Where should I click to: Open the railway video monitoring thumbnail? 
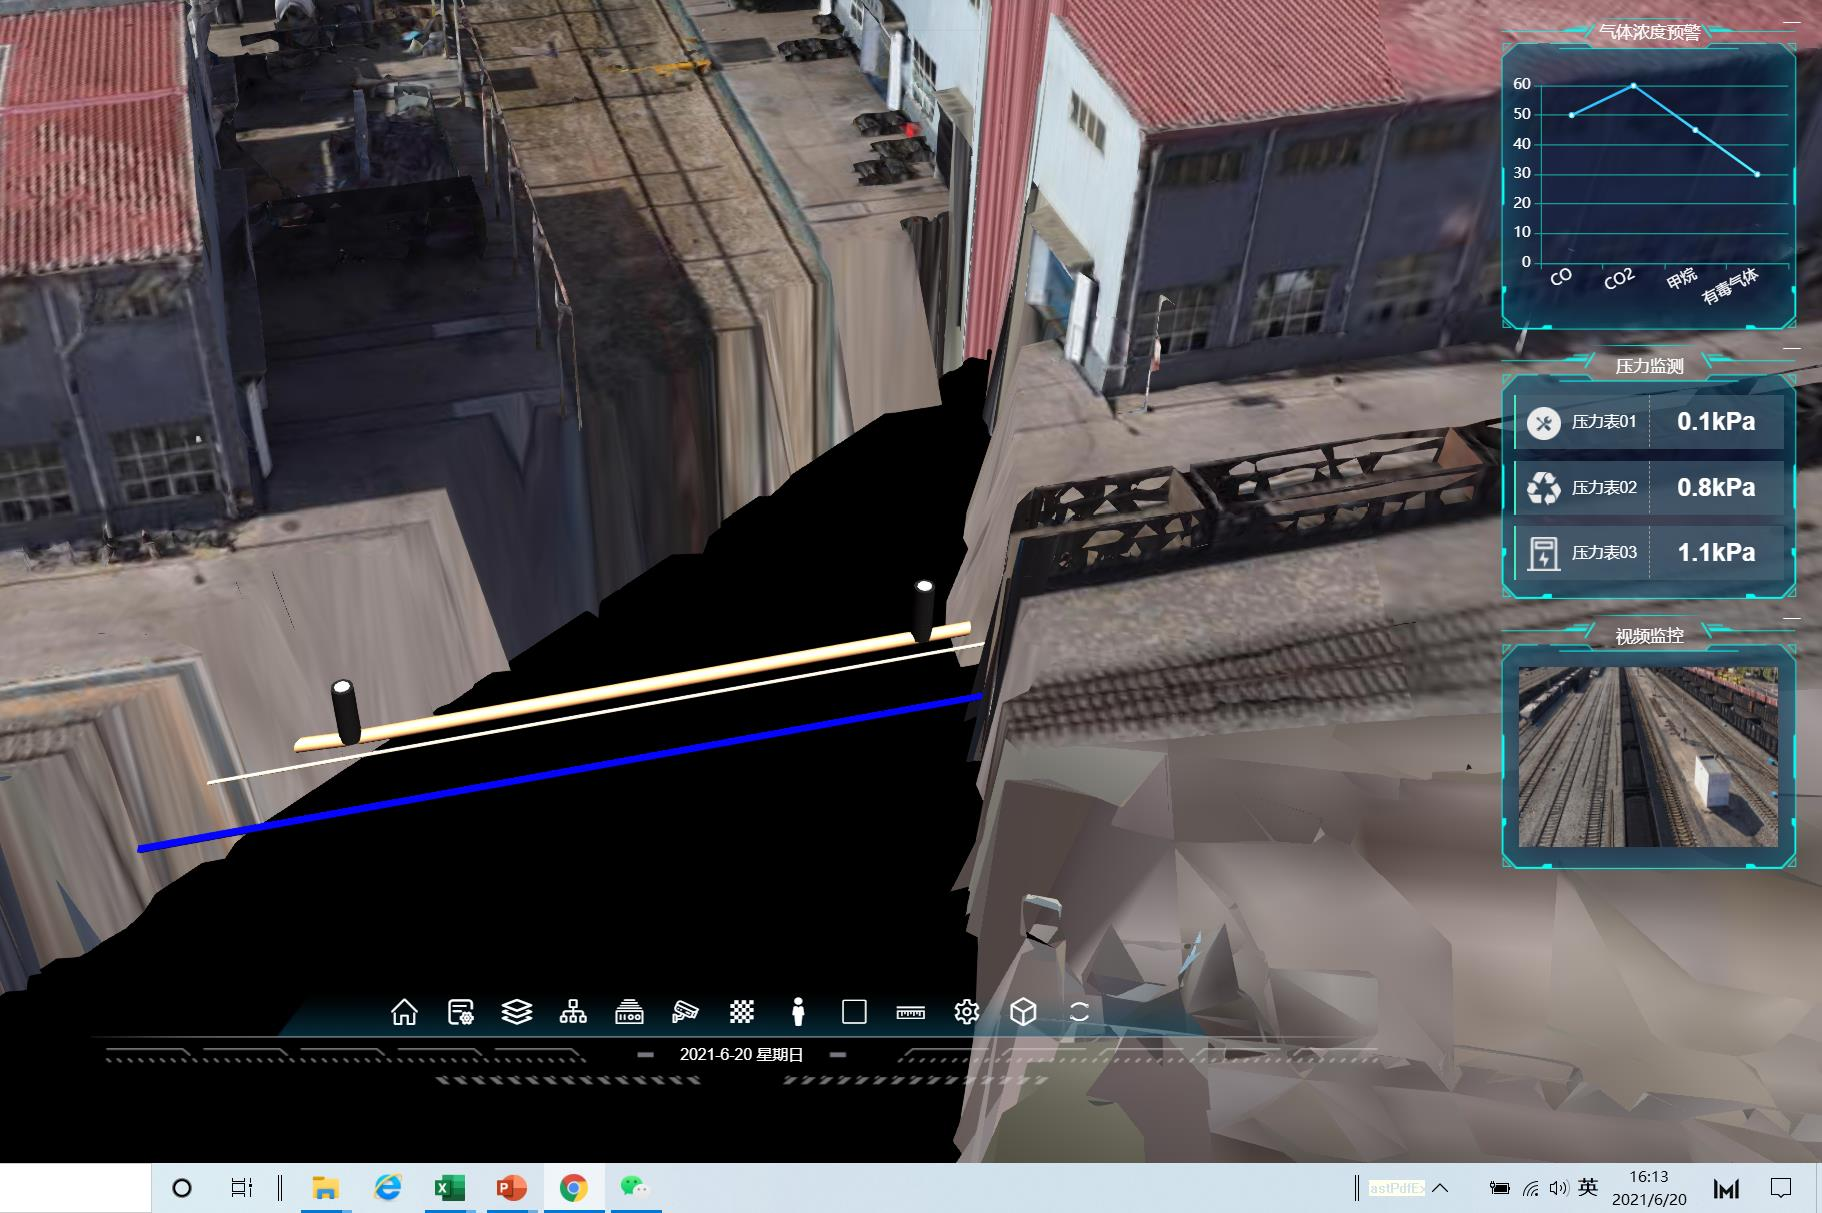pyautogui.click(x=1648, y=757)
